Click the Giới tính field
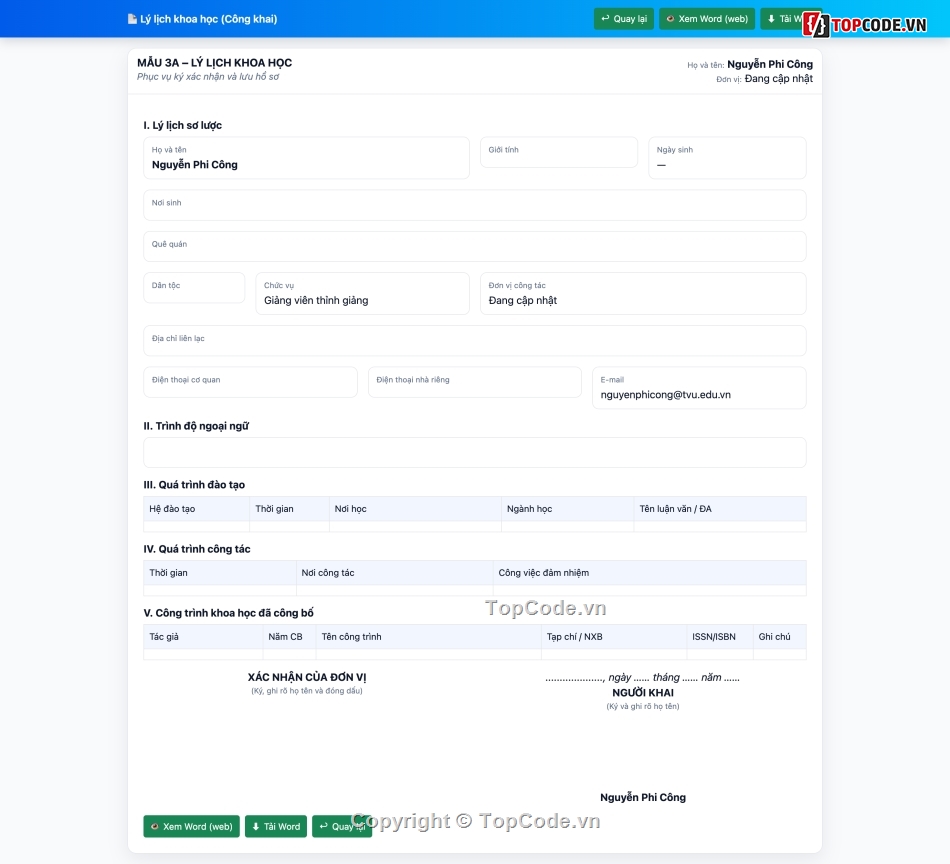 pyautogui.click(x=559, y=152)
